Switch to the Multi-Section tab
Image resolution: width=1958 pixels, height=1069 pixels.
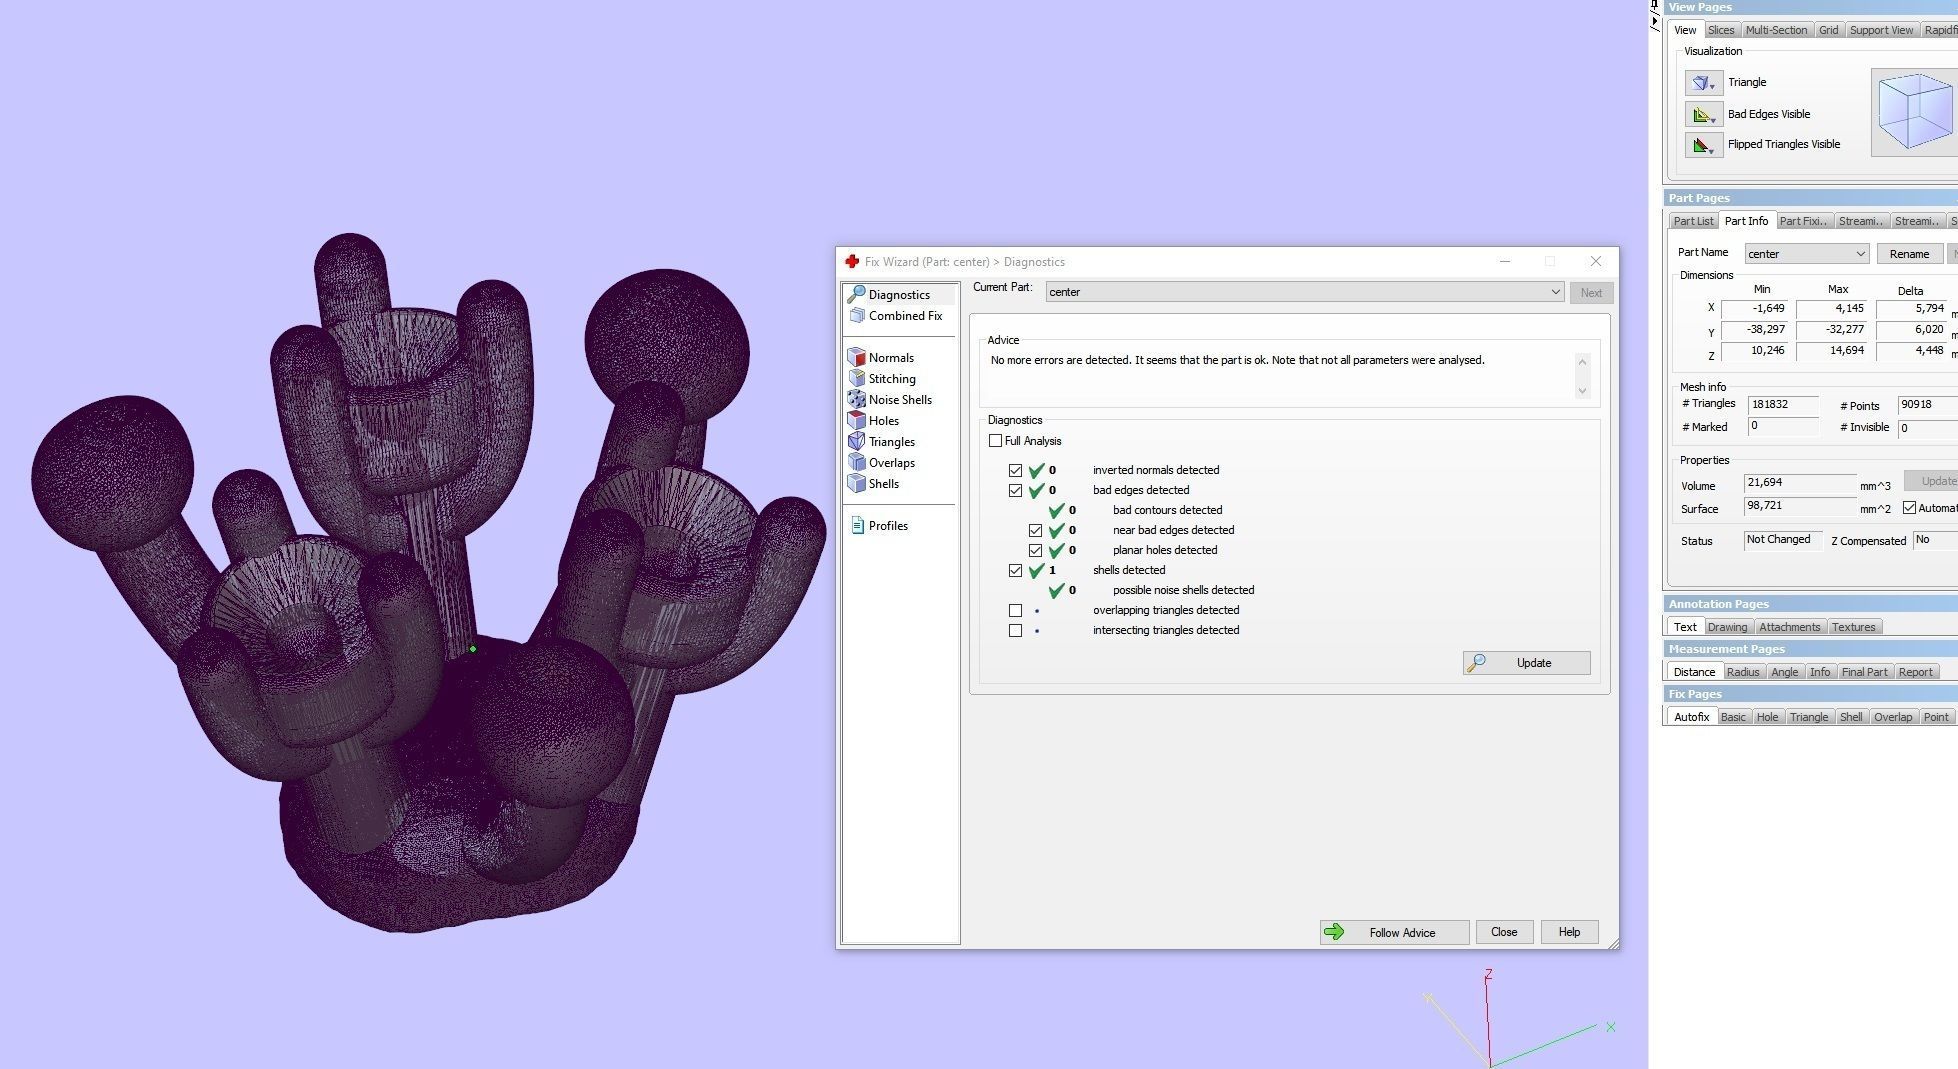coord(1776,30)
